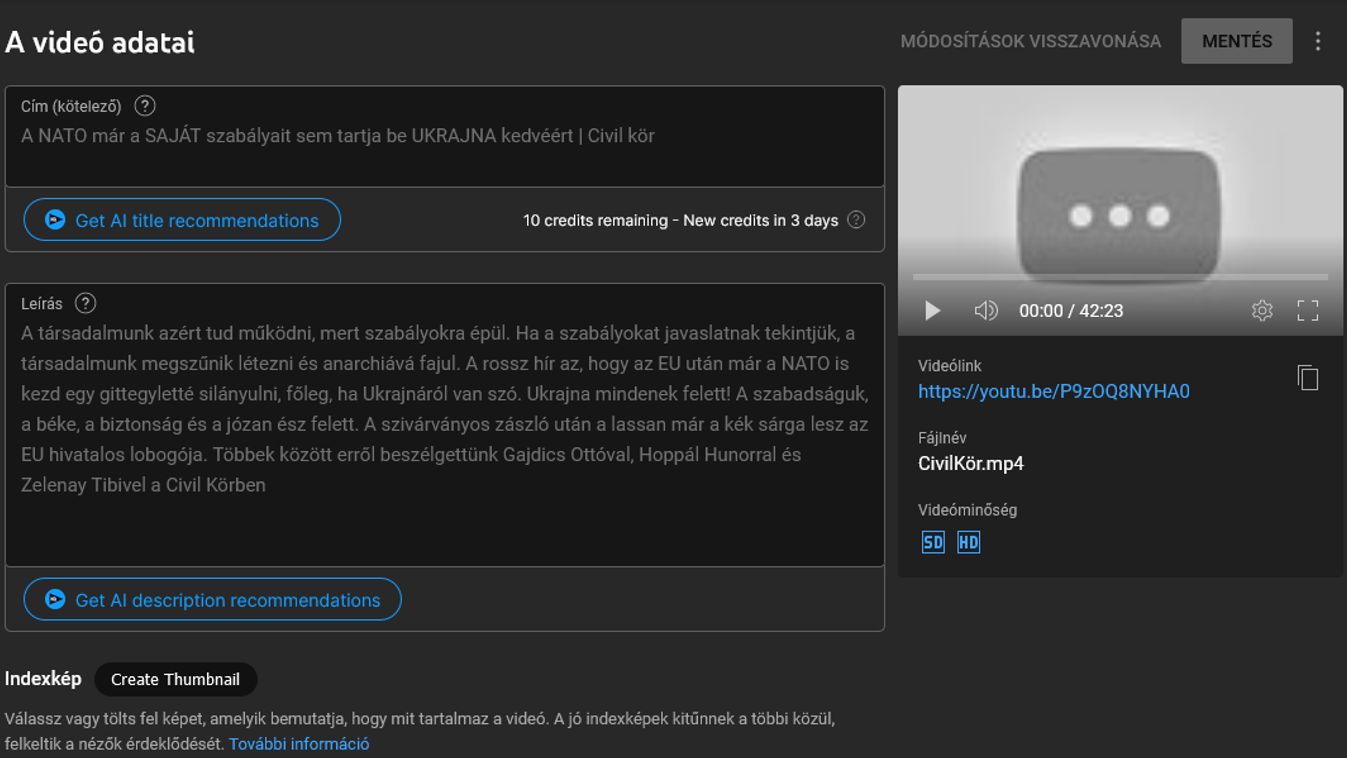1347x758 pixels.
Task: Click the help icon next to Cím
Action: coord(145,106)
